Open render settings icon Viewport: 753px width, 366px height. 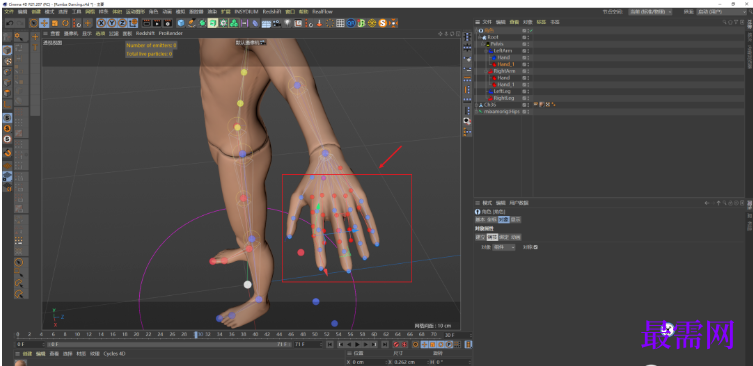pyautogui.click(x=168, y=23)
